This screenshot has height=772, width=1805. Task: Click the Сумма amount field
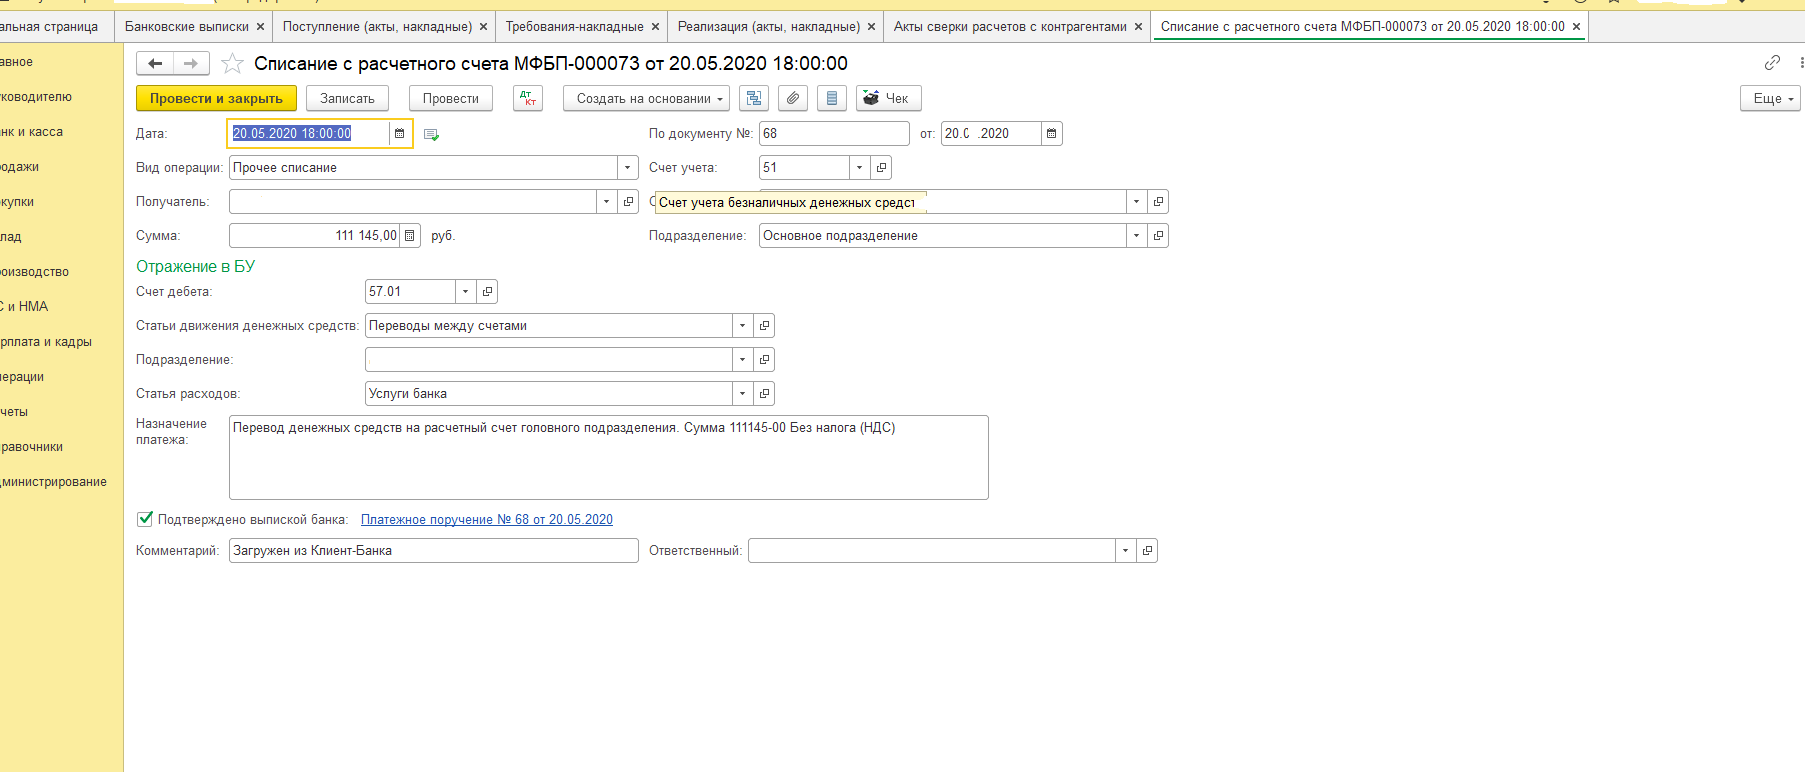[x=314, y=235]
